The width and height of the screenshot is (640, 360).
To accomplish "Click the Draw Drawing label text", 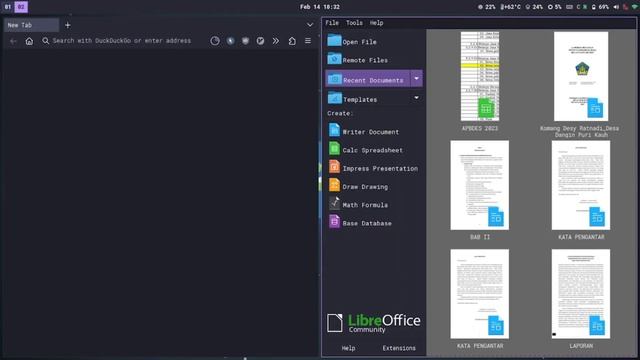I will (365, 187).
